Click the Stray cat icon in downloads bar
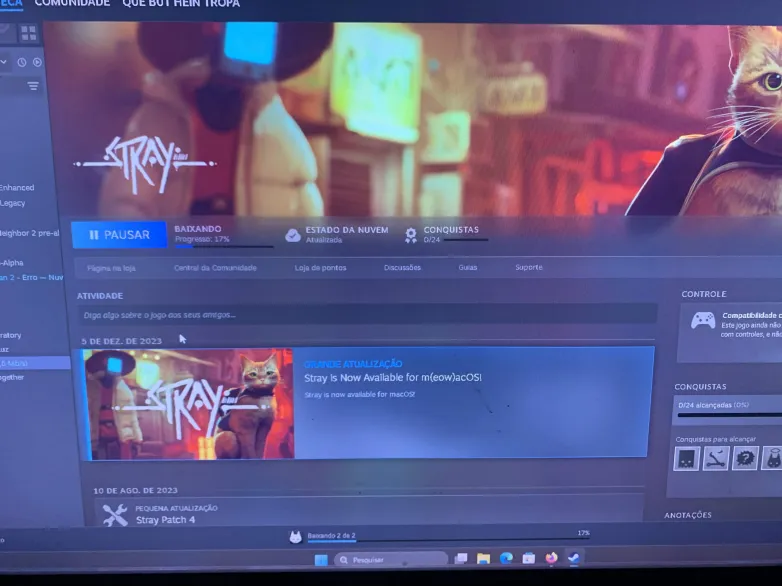Image resolution: width=782 pixels, height=586 pixels. pyautogui.click(x=296, y=537)
